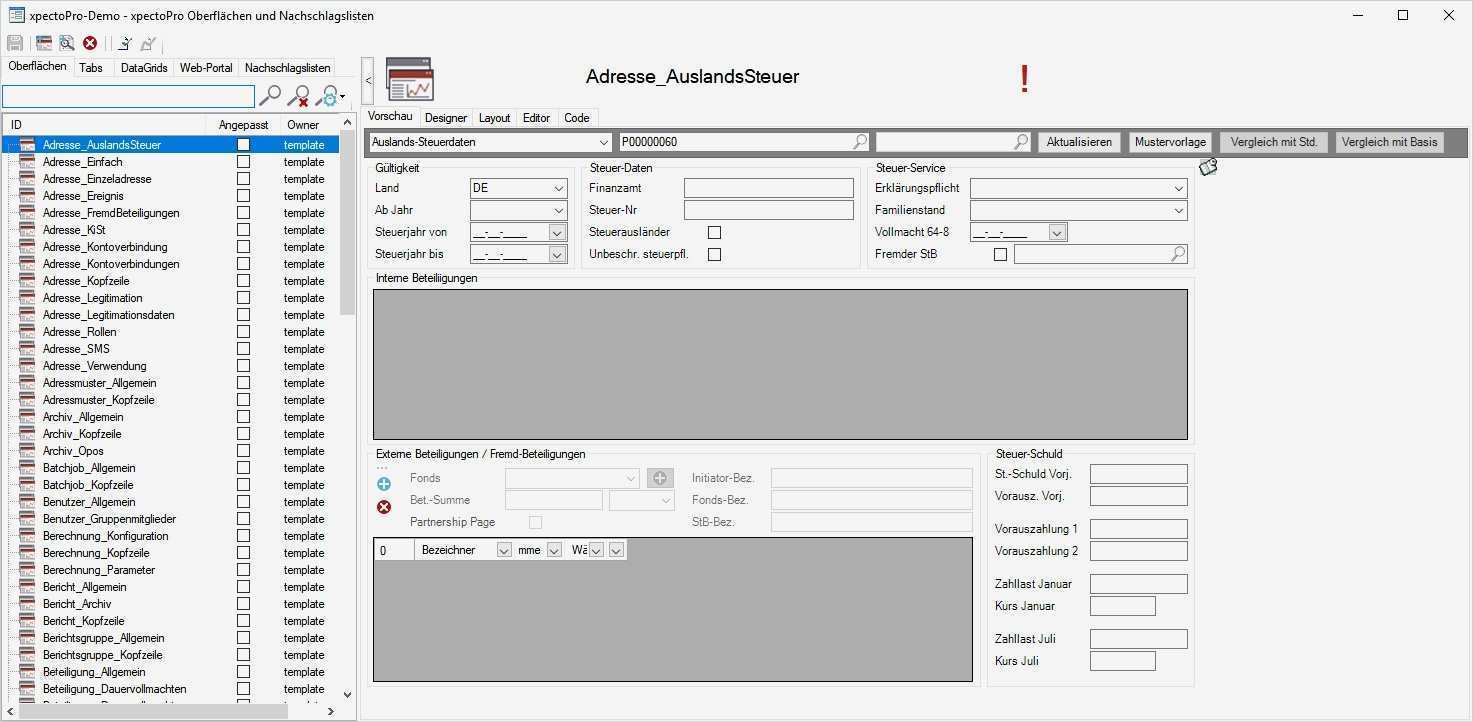
Task: Click the red cancel icon in toolbar
Action: pyautogui.click(x=90, y=43)
